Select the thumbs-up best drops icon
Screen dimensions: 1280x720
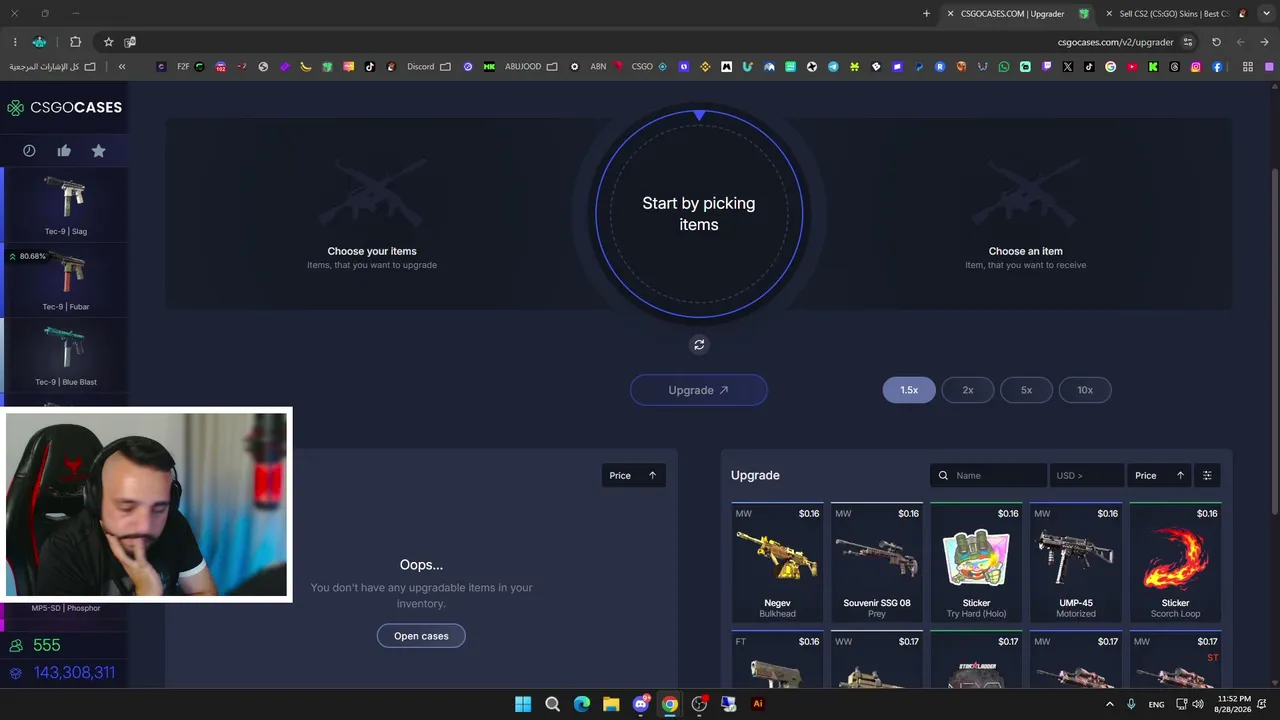pyautogui.click(x=64, y=151)
